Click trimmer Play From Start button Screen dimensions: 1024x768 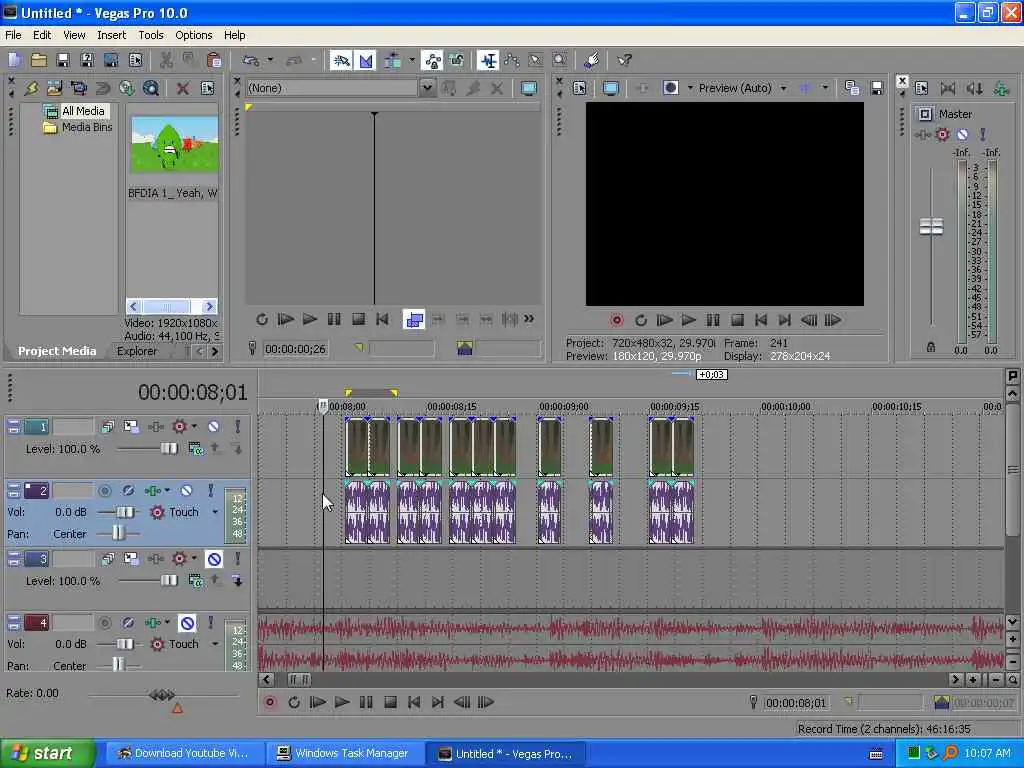coord(285,319)
